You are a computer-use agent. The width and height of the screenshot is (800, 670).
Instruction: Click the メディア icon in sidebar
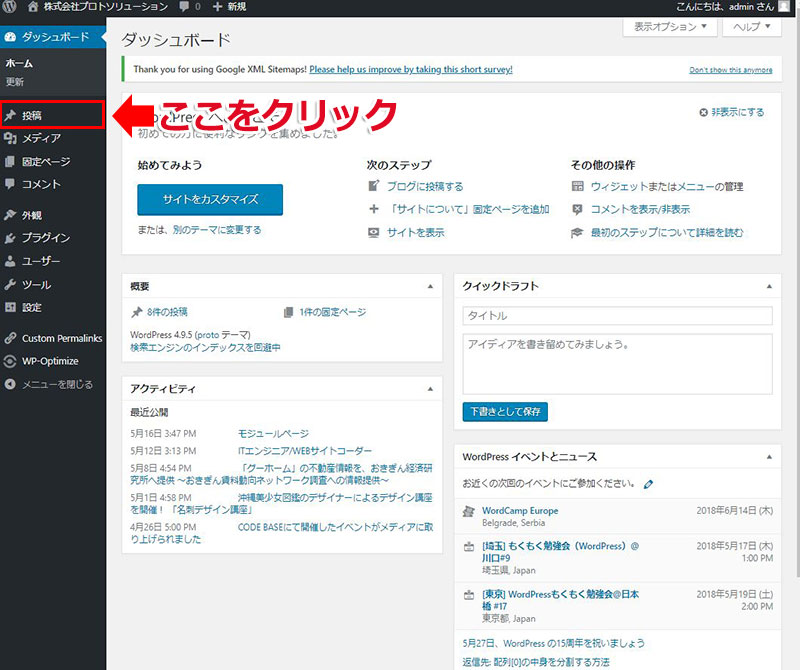point(10,138)
